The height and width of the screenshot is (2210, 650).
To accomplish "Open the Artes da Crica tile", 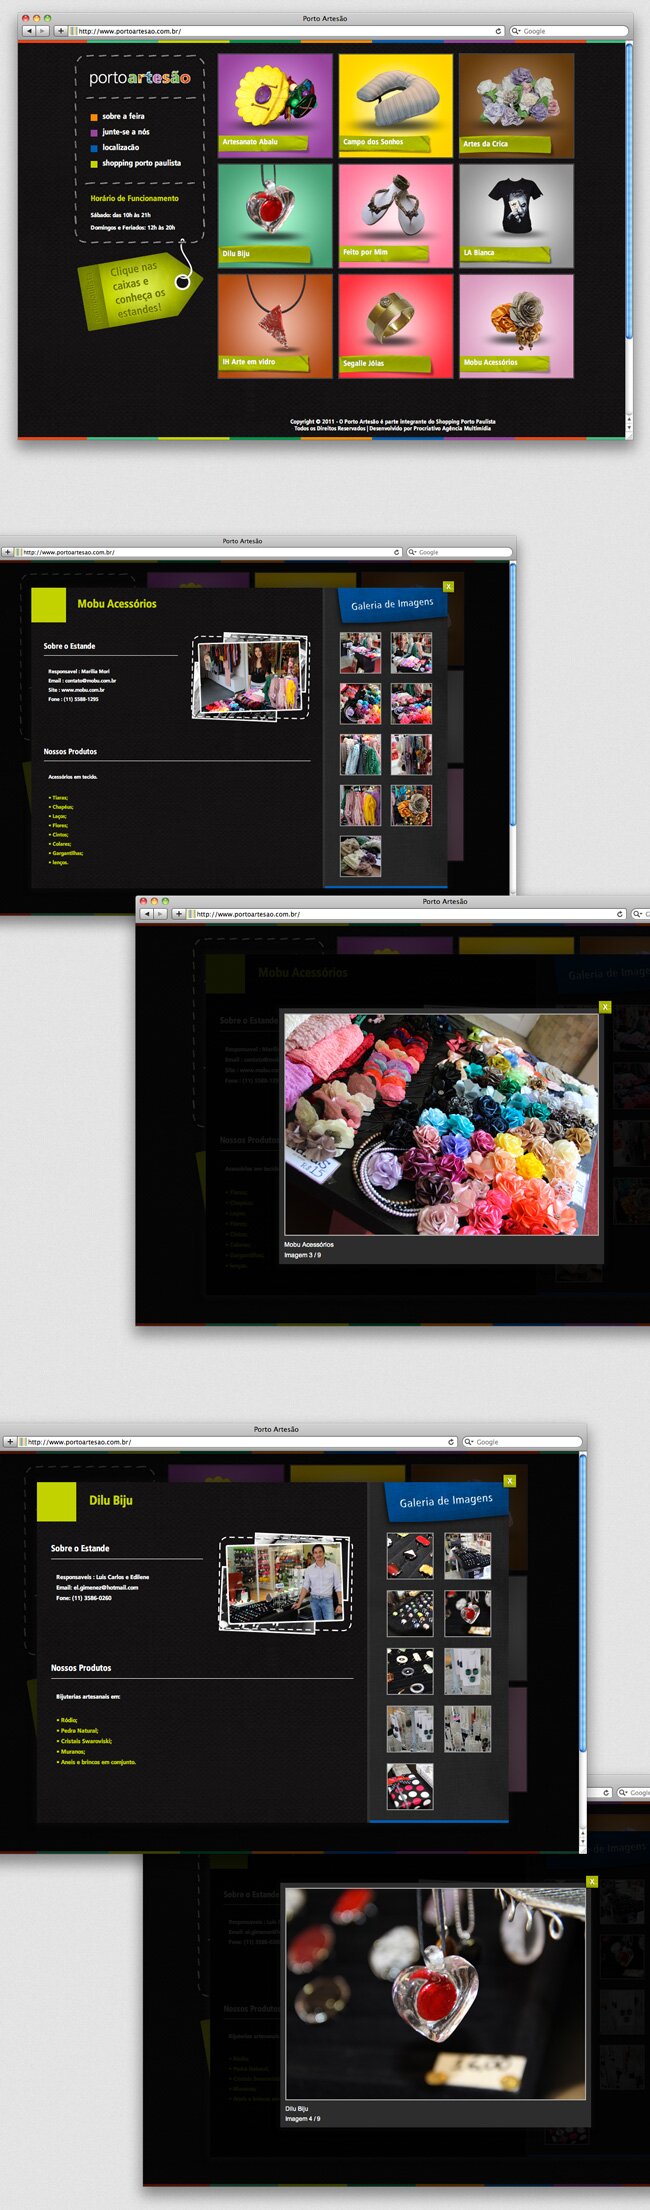I will pos(516,106).
